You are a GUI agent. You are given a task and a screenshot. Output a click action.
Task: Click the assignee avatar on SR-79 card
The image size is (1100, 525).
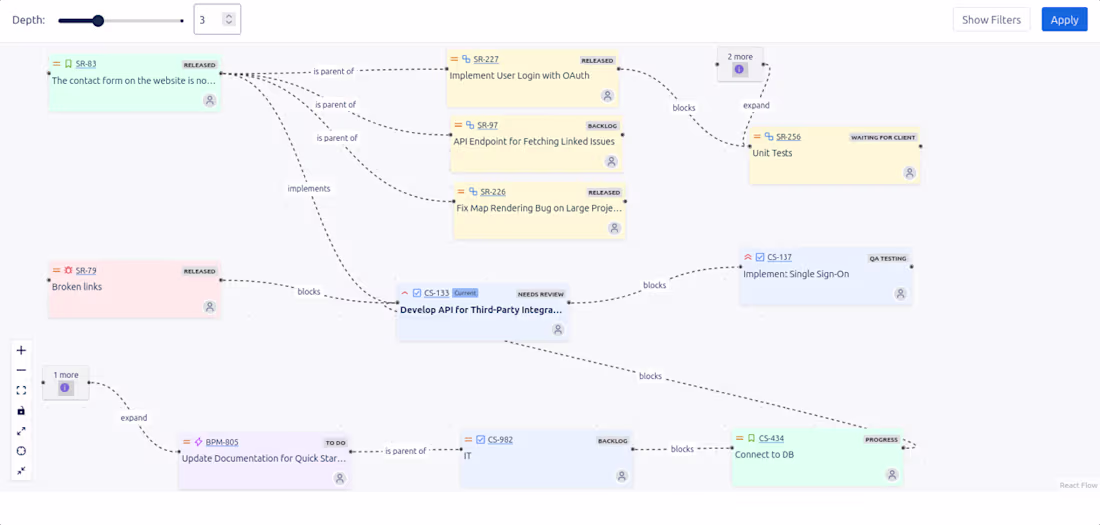pyautogui.click(x=209, y=307)
